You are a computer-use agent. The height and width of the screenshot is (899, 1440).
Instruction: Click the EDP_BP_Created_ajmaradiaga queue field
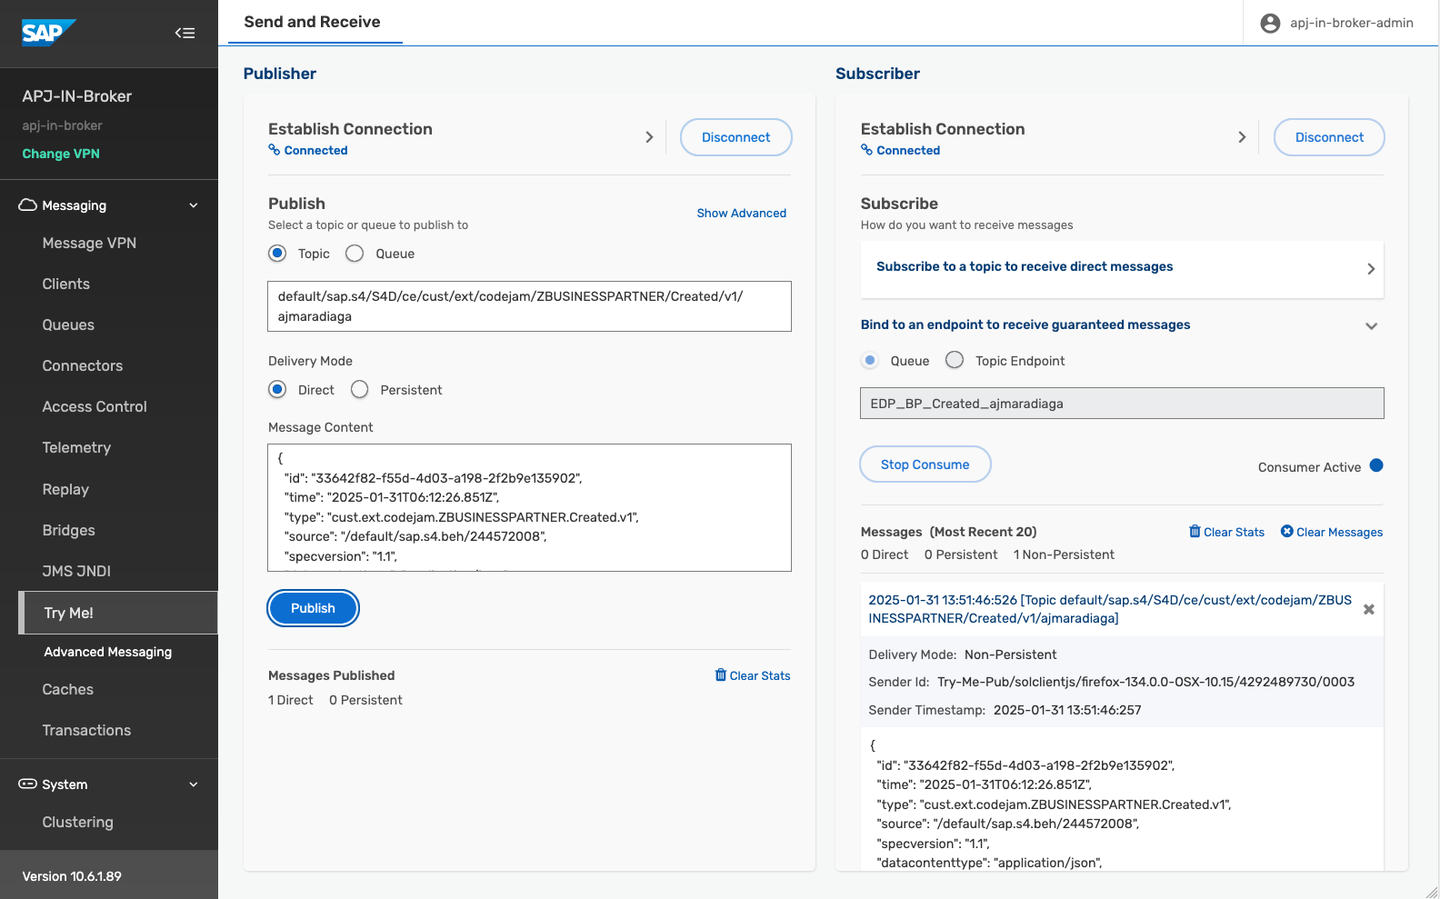click(x=1122, y=403)
